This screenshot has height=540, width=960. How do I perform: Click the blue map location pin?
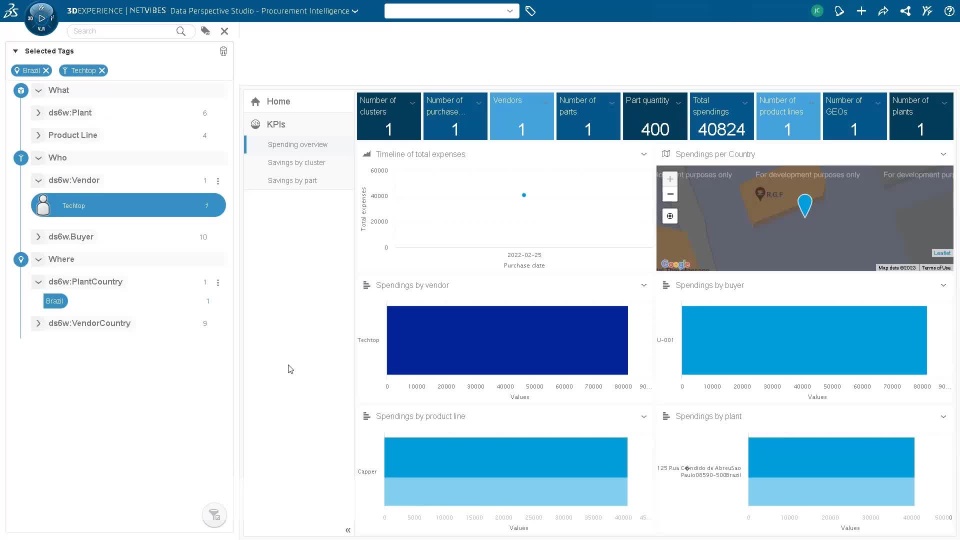[804, 205]
